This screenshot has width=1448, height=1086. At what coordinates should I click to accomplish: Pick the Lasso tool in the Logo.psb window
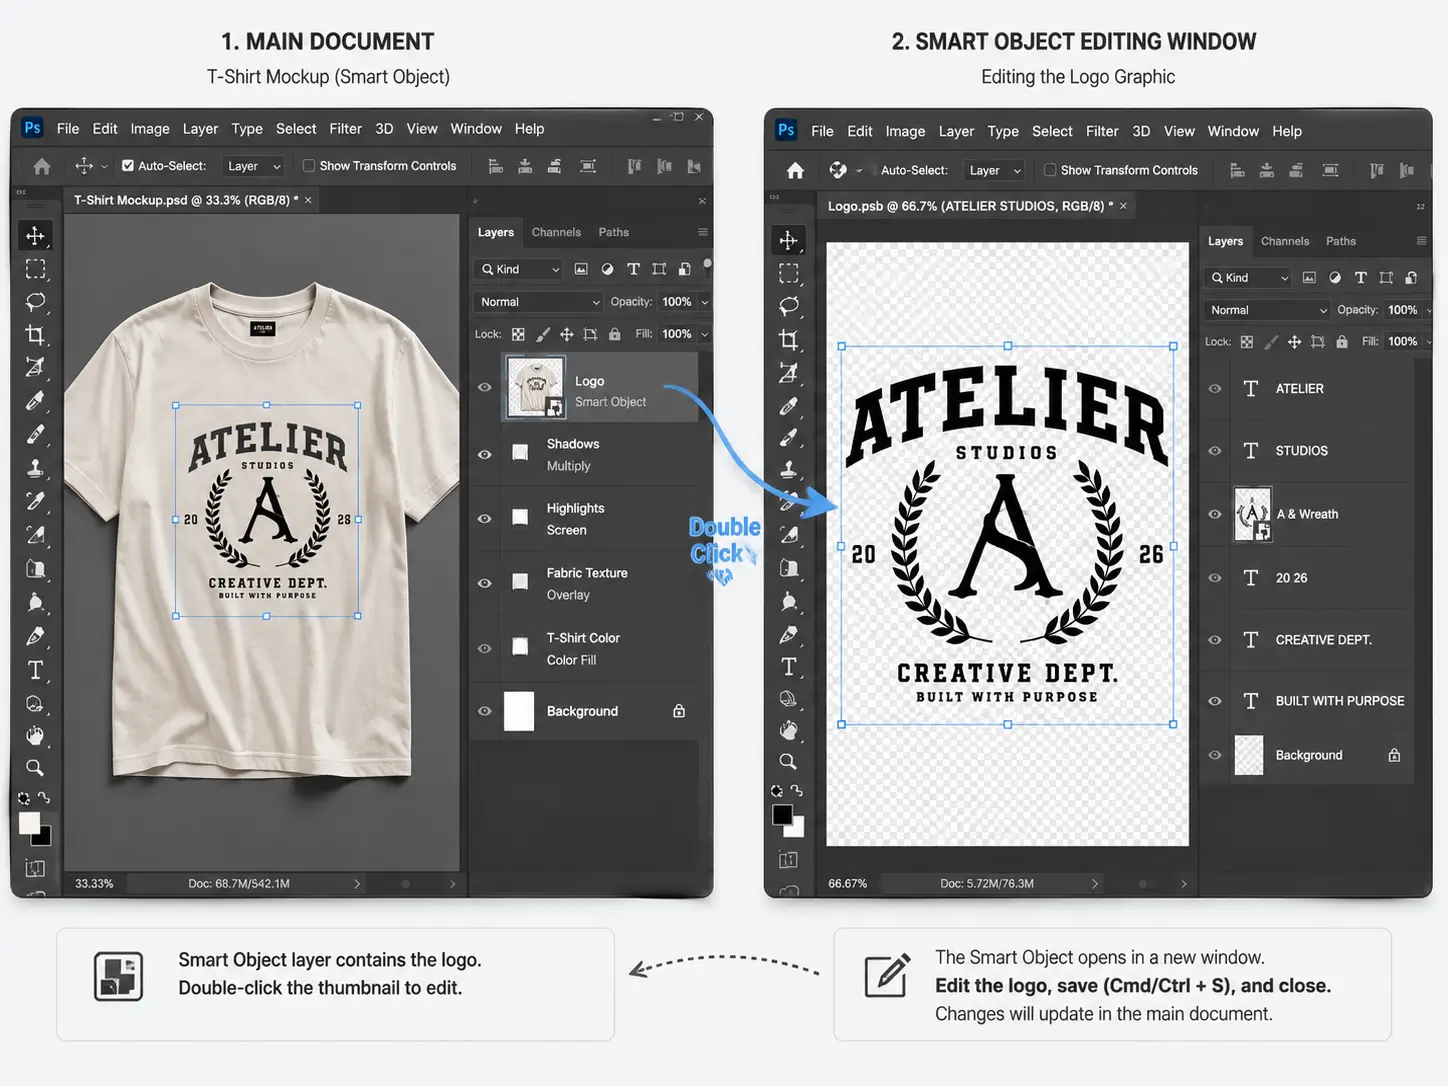[789, 306]
